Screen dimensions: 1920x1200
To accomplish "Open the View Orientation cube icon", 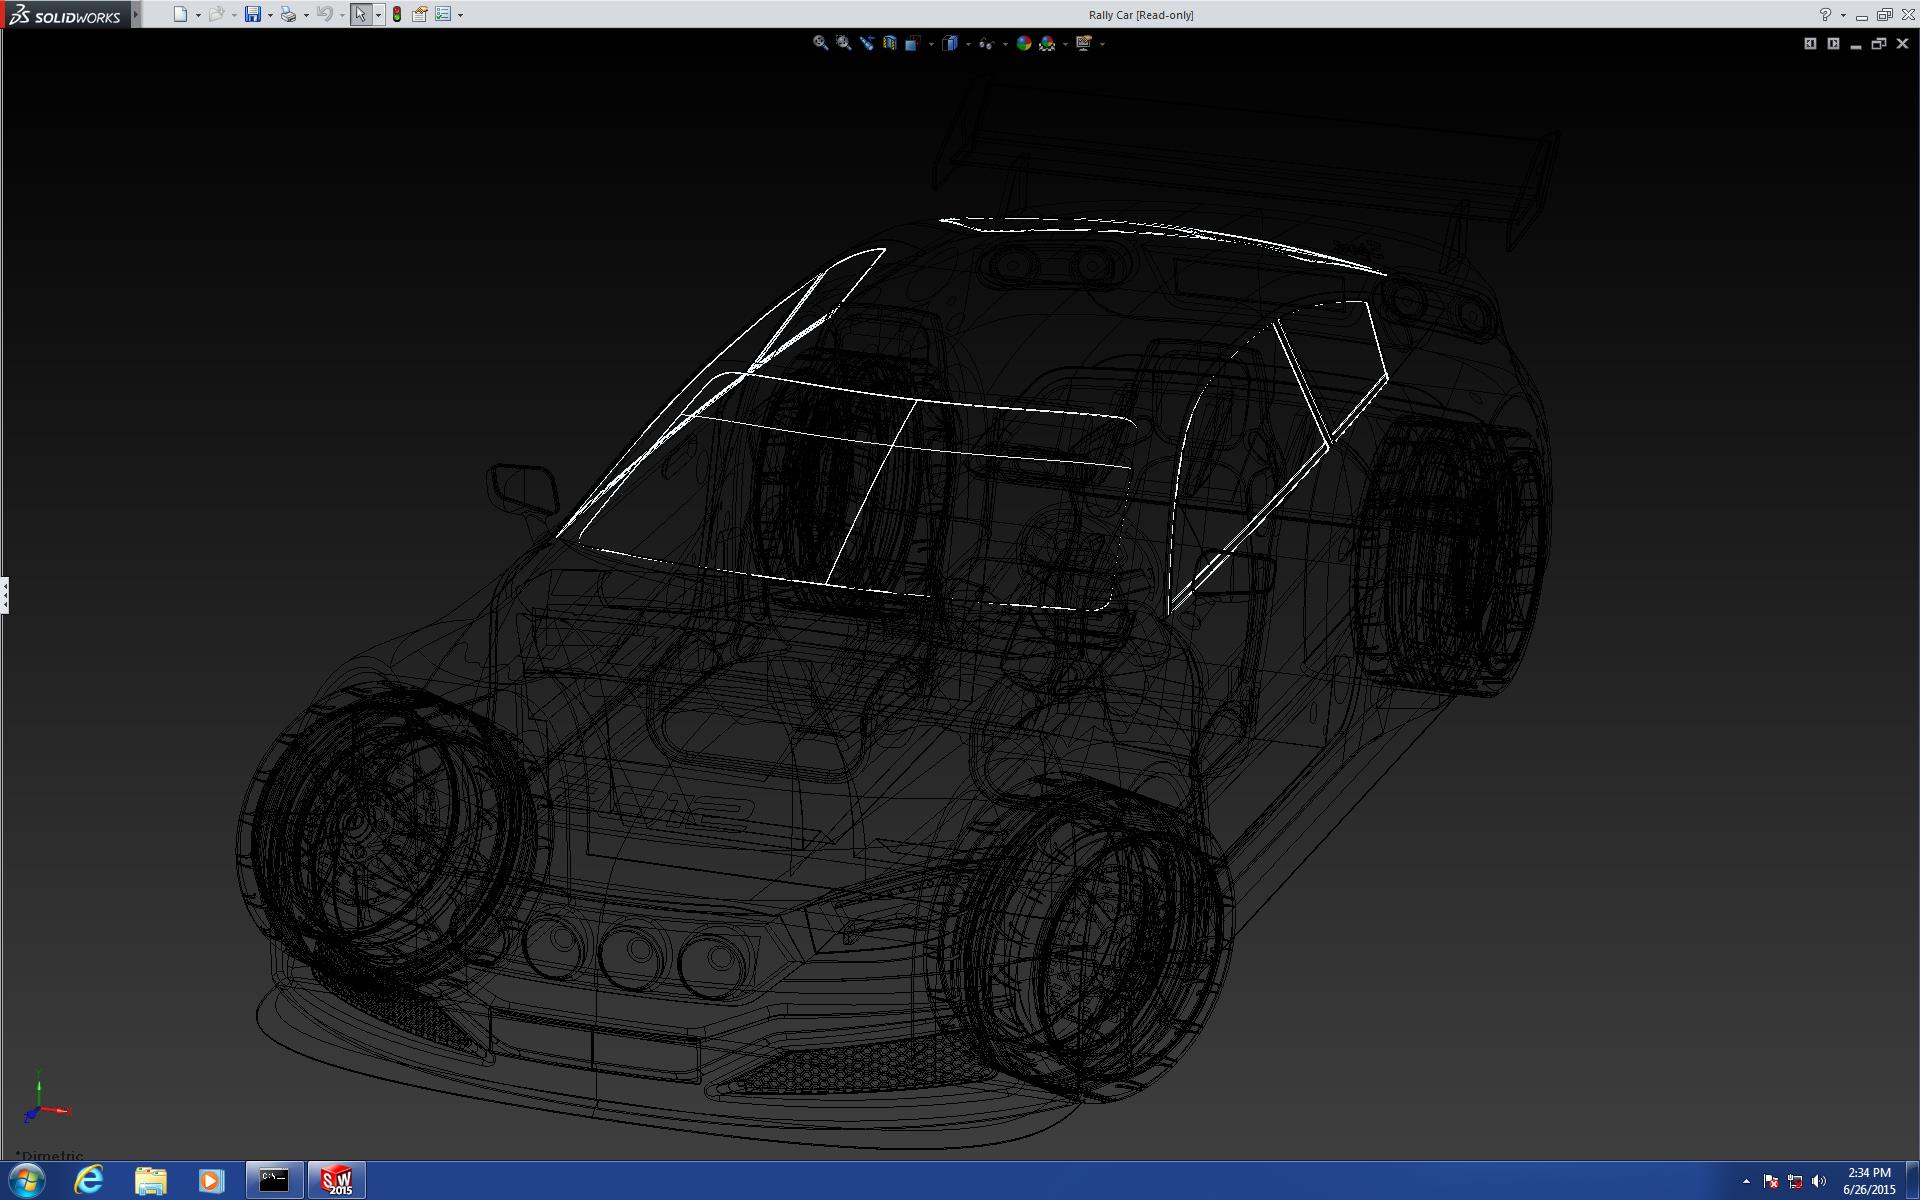I will coord(912,43).
